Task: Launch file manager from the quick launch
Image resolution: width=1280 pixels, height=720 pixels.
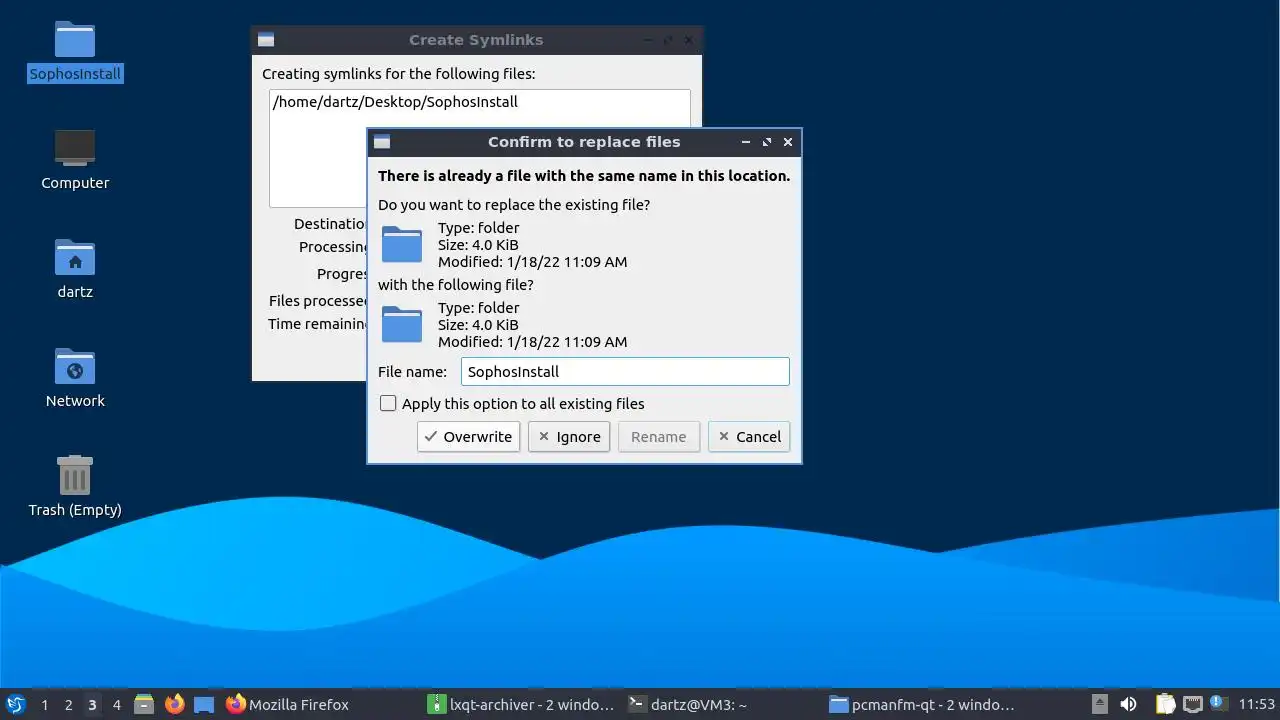Action: (x=144, y=704)
